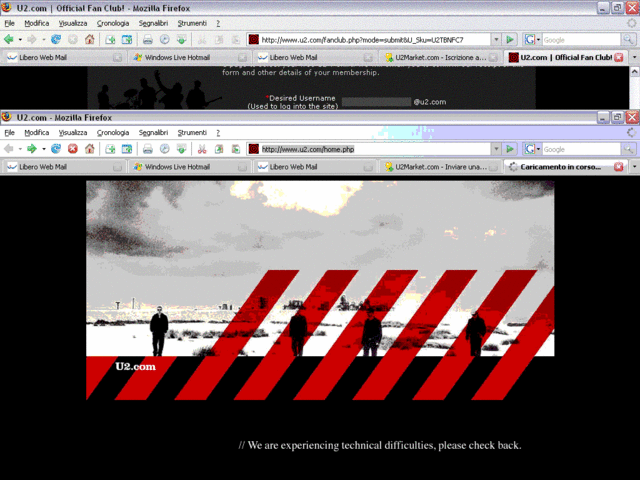Open Cronologia menu in Official Fan Club window

[x=113, y=23]
